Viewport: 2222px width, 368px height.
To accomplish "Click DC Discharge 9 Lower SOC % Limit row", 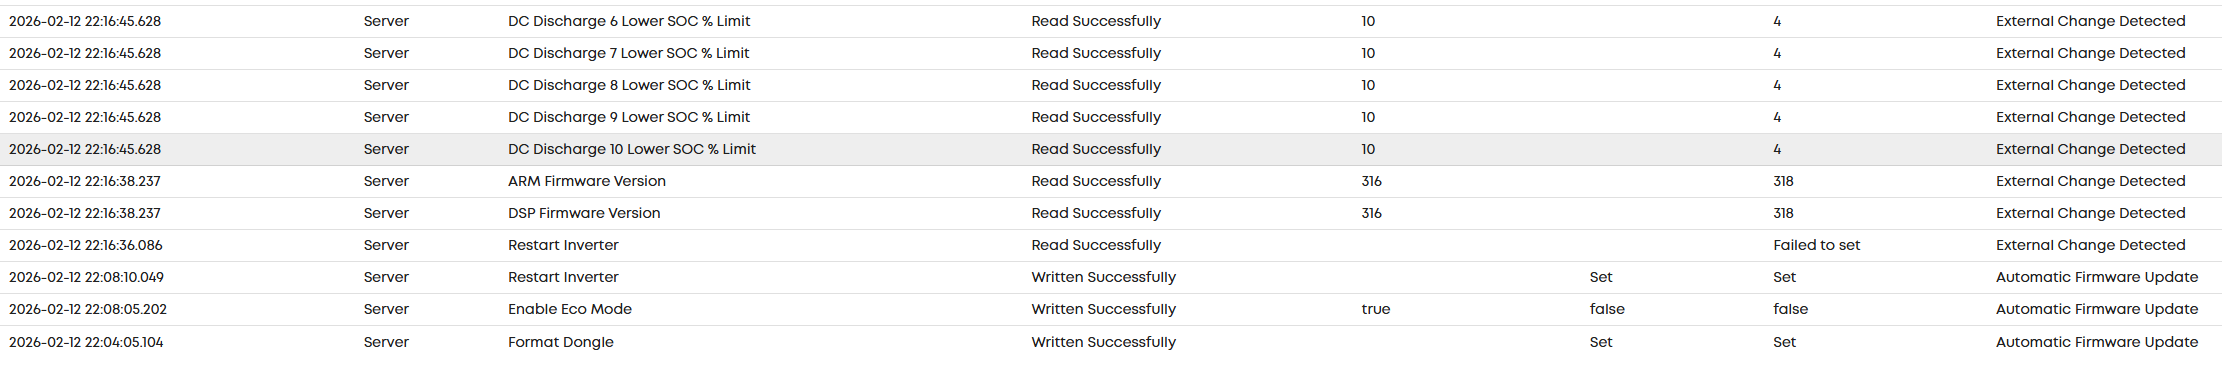I will [1111, 117].
